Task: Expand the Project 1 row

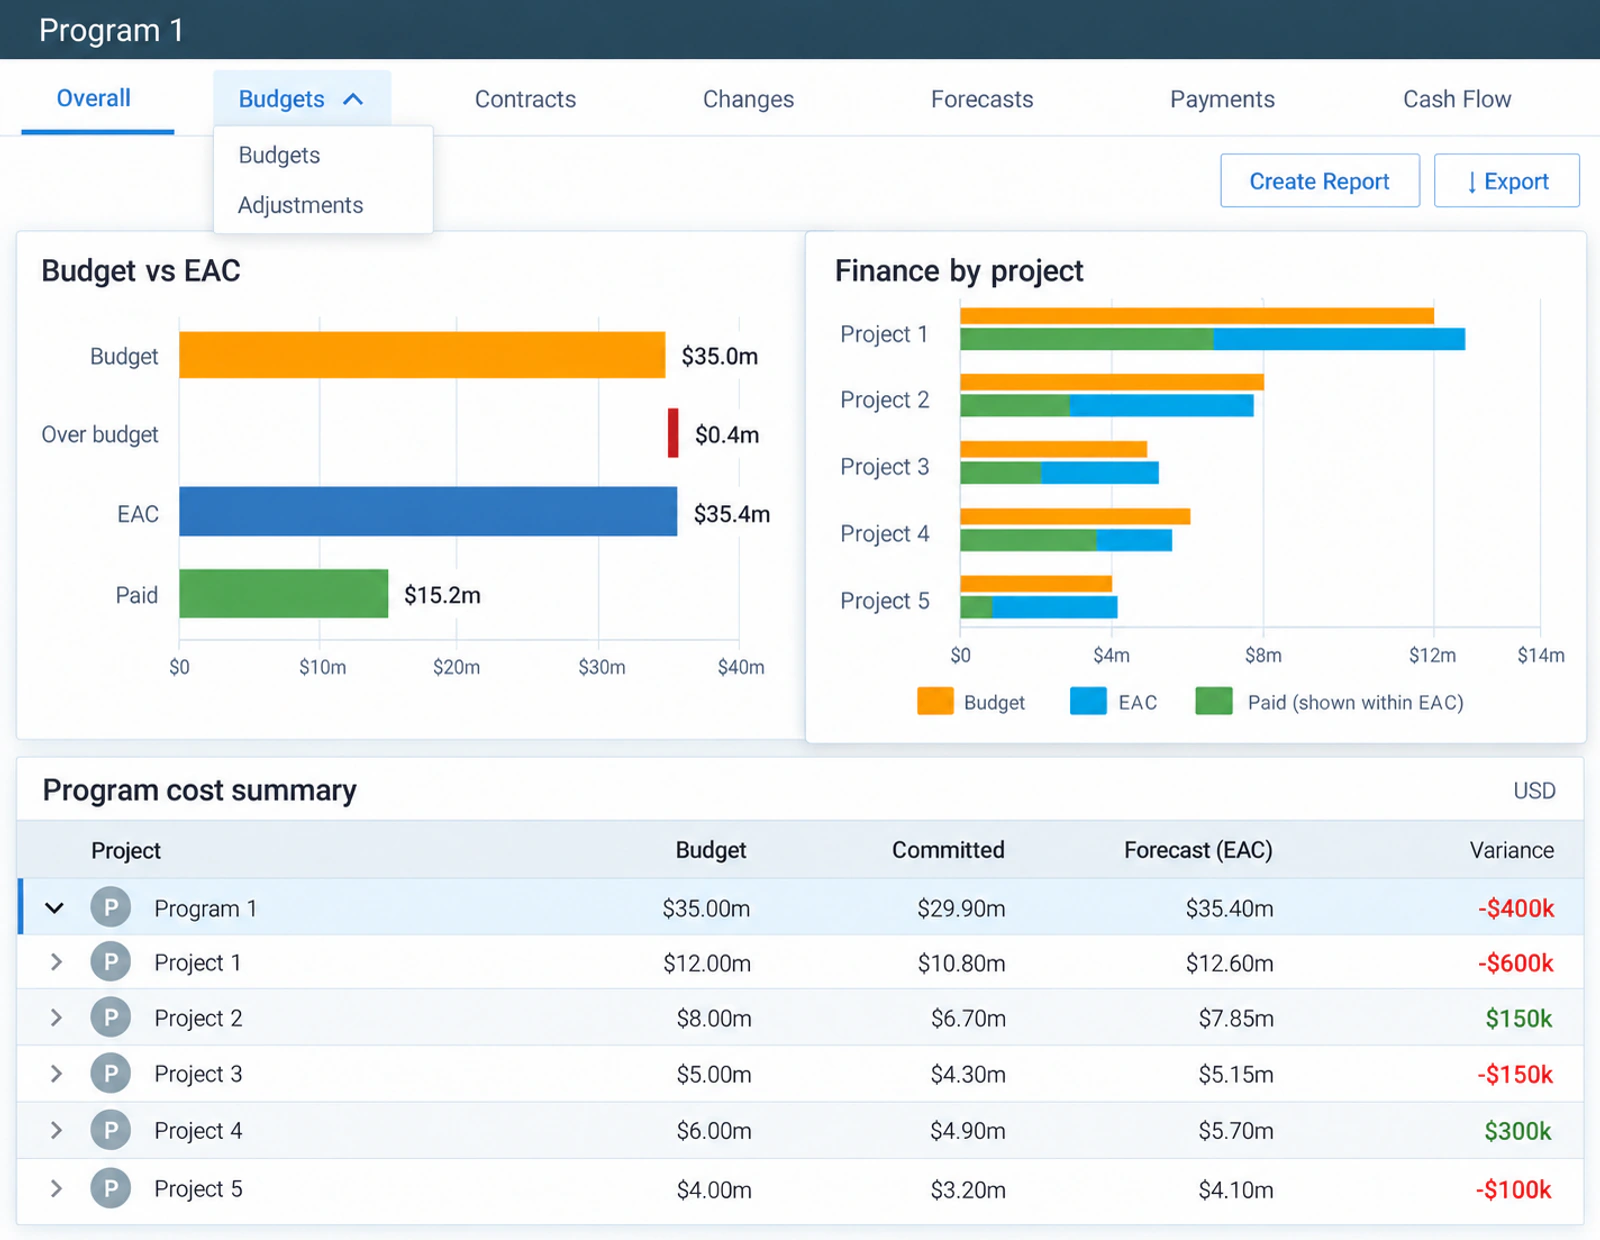Action: pos(56,963)
